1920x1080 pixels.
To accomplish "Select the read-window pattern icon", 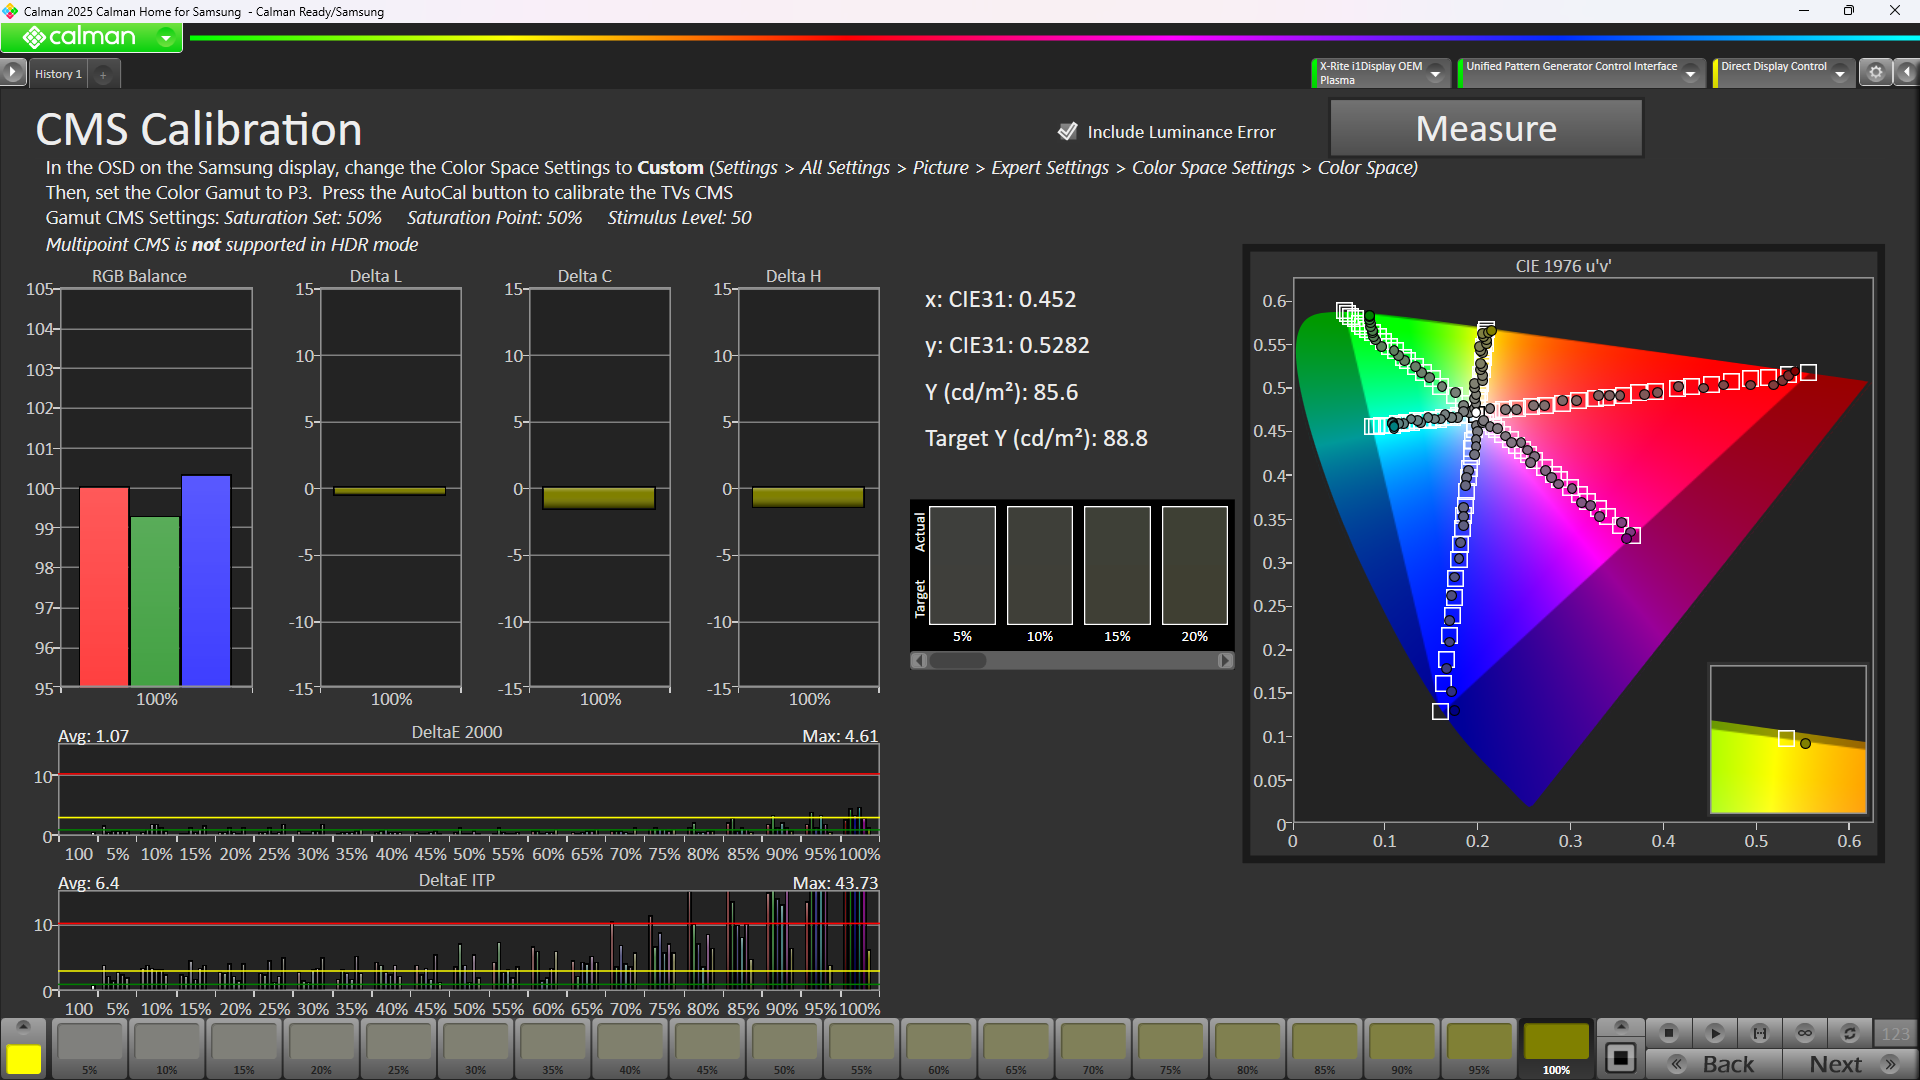I will coord(1760,1034).
